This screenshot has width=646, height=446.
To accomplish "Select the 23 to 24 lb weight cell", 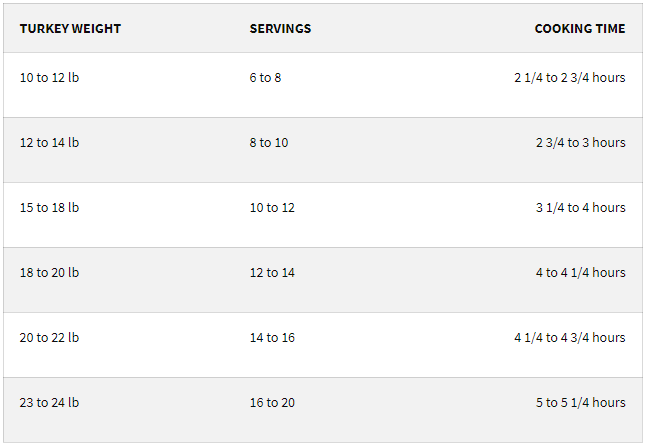I will click(49, 403).
